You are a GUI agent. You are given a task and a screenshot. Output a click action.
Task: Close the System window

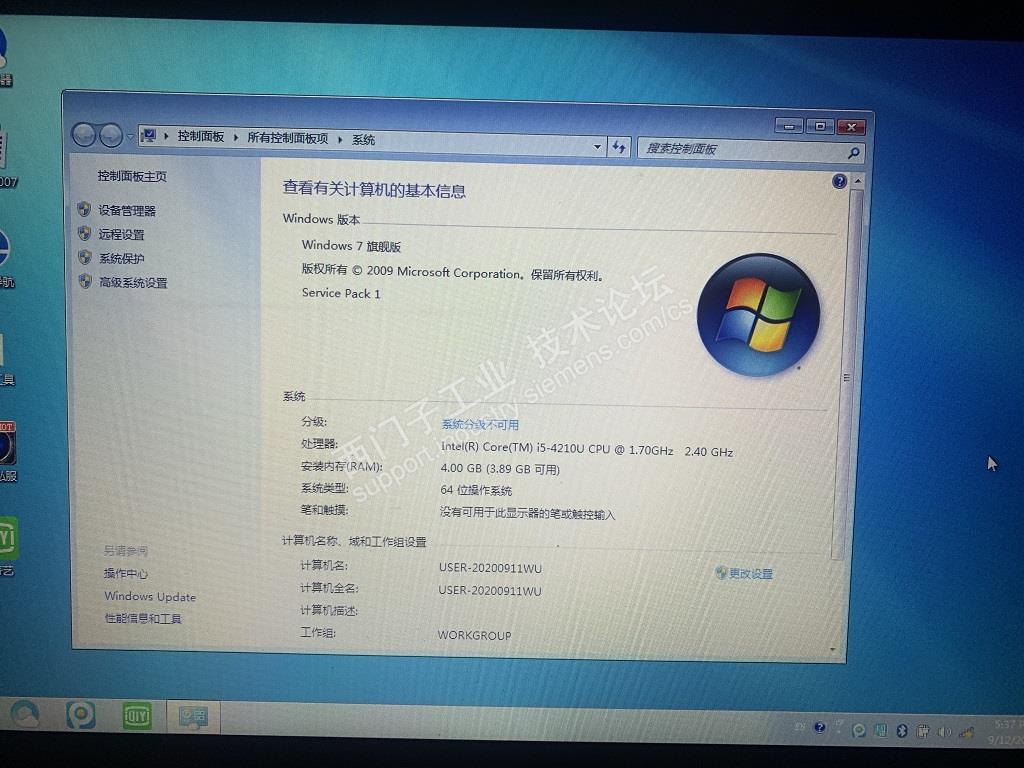[852, 127]
